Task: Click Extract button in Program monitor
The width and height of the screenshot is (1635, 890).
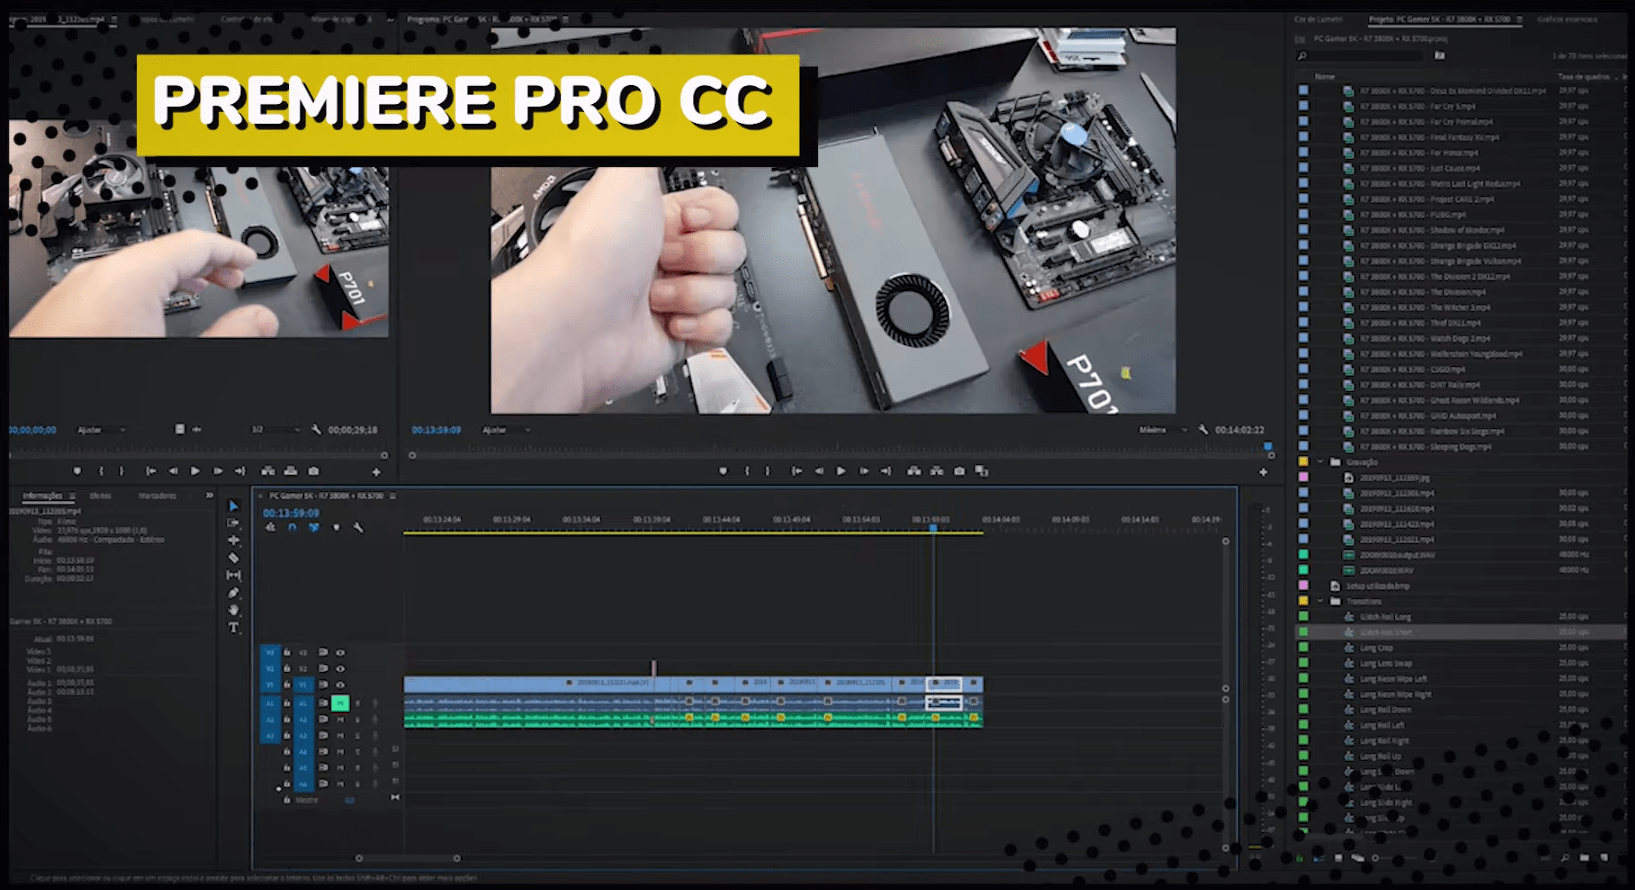Action: pos(937,471)
